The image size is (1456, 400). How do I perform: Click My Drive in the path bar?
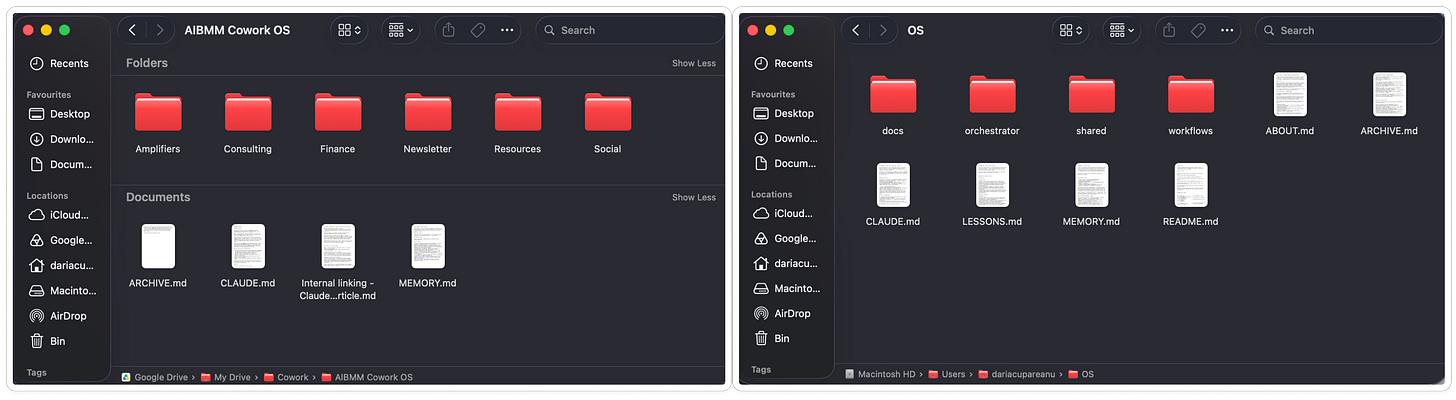coord(226,377)
